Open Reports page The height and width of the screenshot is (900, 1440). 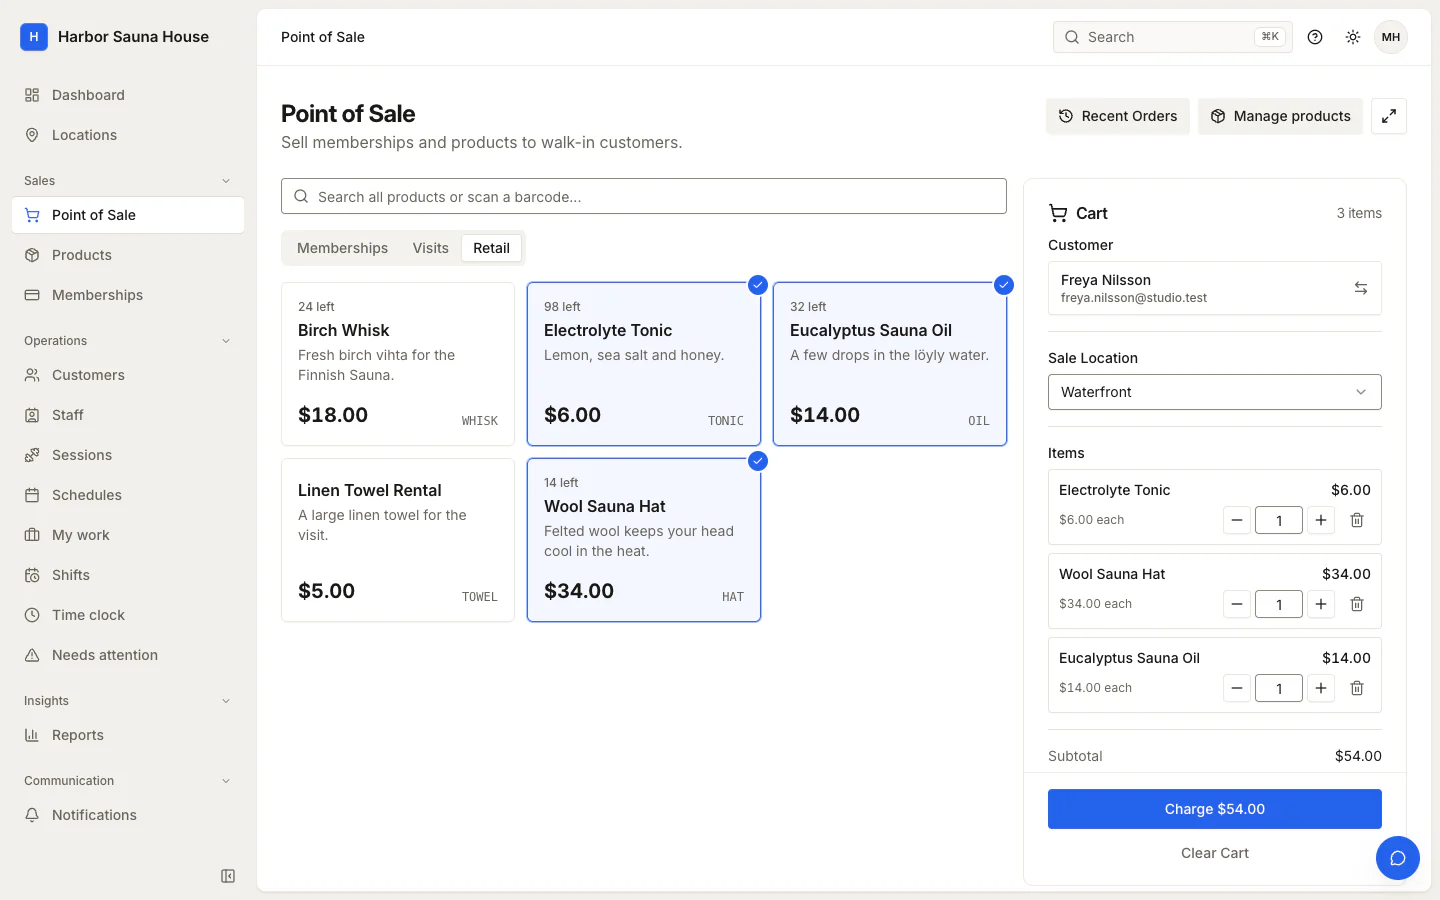pyautogui.click(x=128, y=735)
